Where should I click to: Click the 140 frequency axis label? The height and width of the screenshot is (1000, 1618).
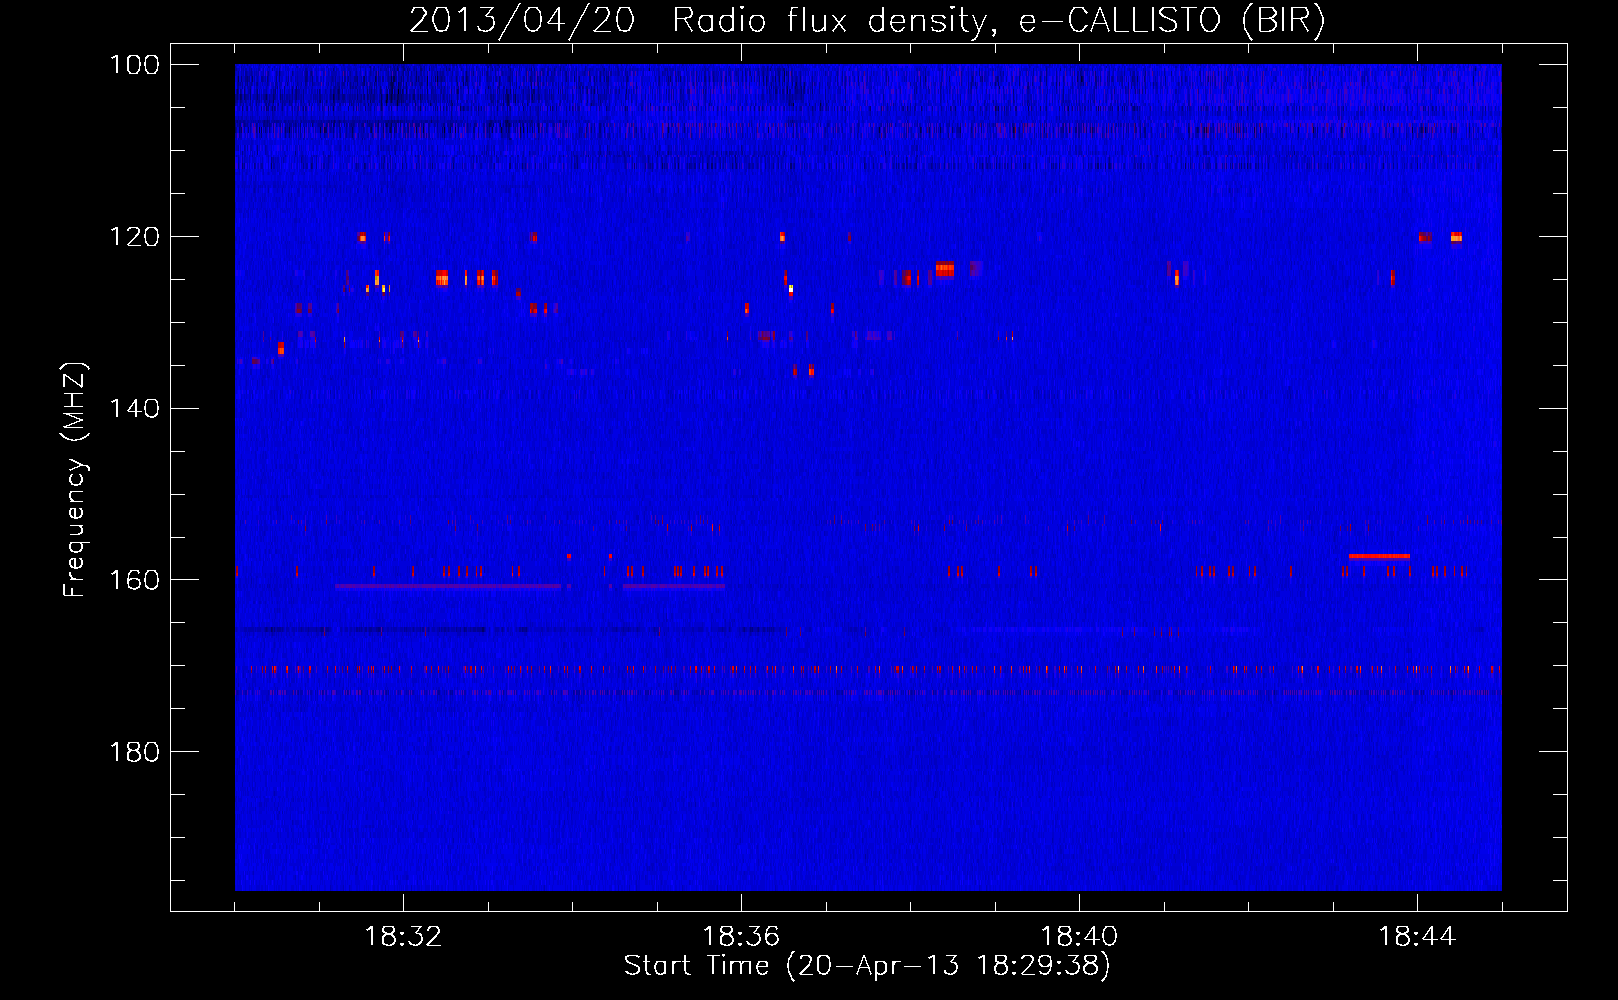[x=135, y=409]
